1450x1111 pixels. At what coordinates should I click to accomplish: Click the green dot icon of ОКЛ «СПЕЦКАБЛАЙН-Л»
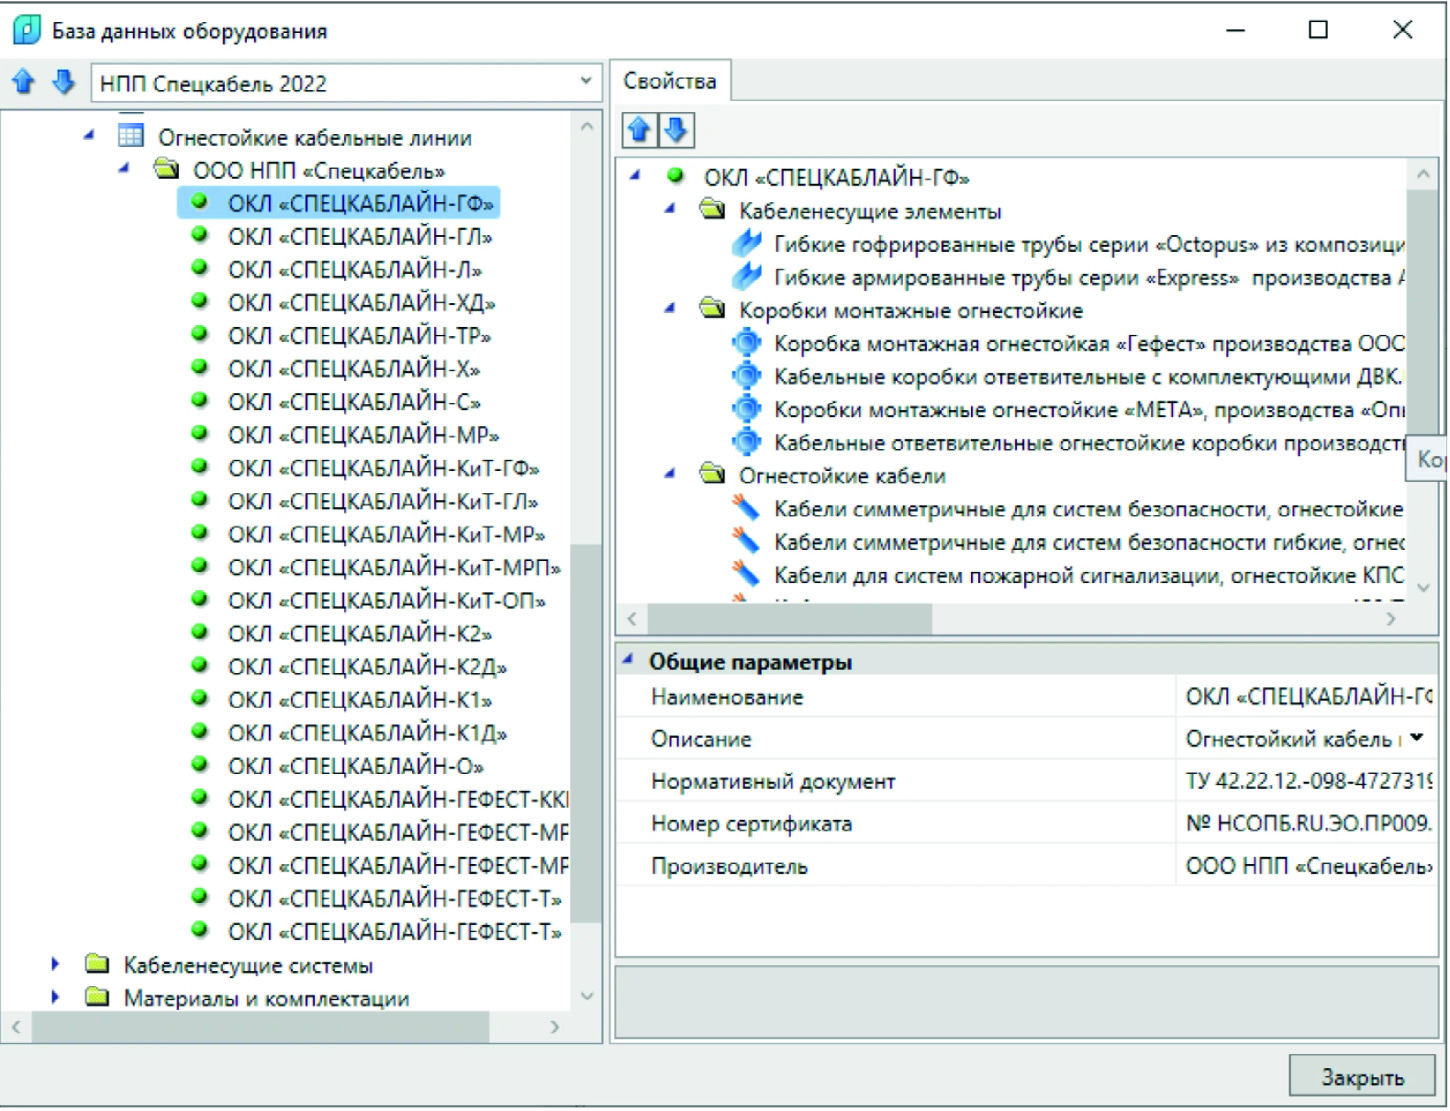point(200,268)
